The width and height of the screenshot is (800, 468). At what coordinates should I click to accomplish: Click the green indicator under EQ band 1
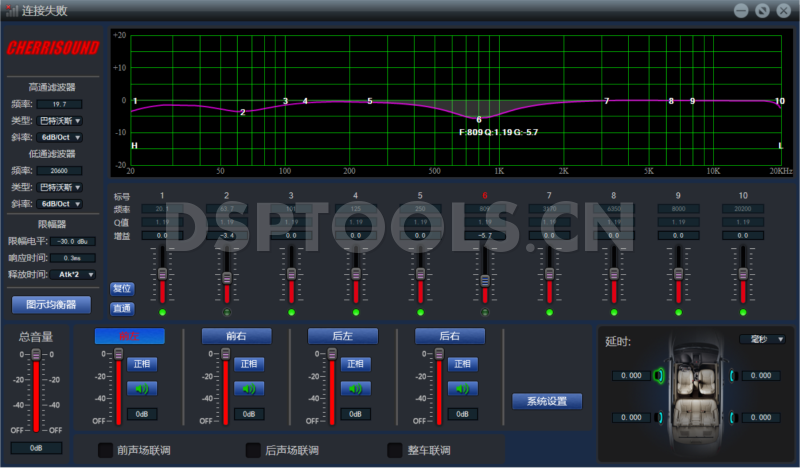coord(162,312)
